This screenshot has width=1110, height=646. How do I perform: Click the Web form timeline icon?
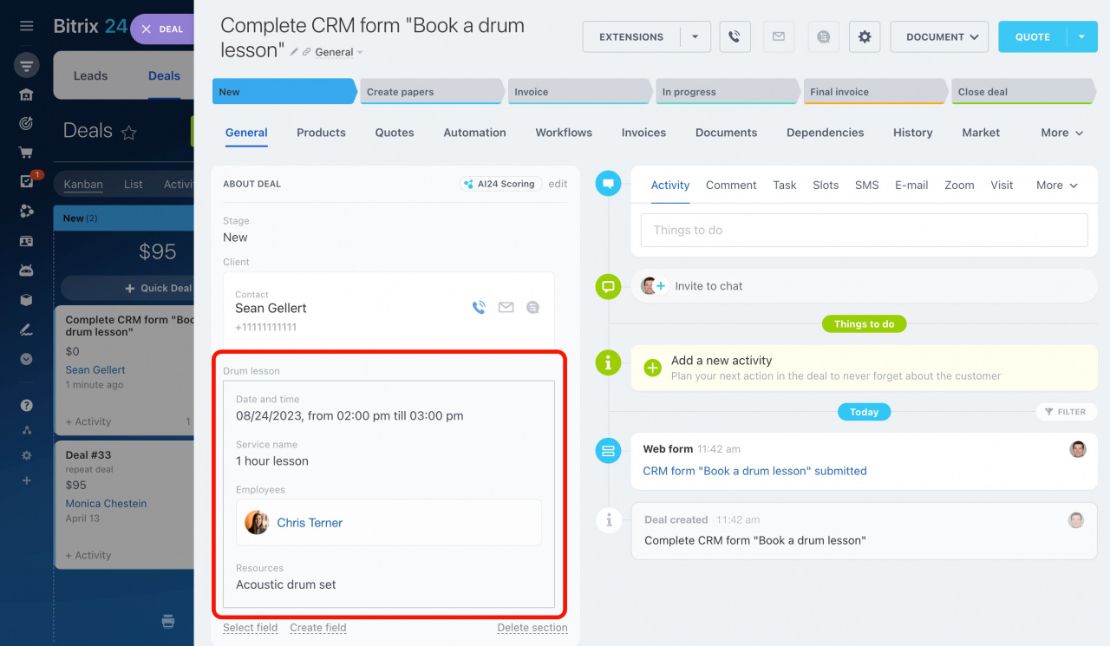608,451
